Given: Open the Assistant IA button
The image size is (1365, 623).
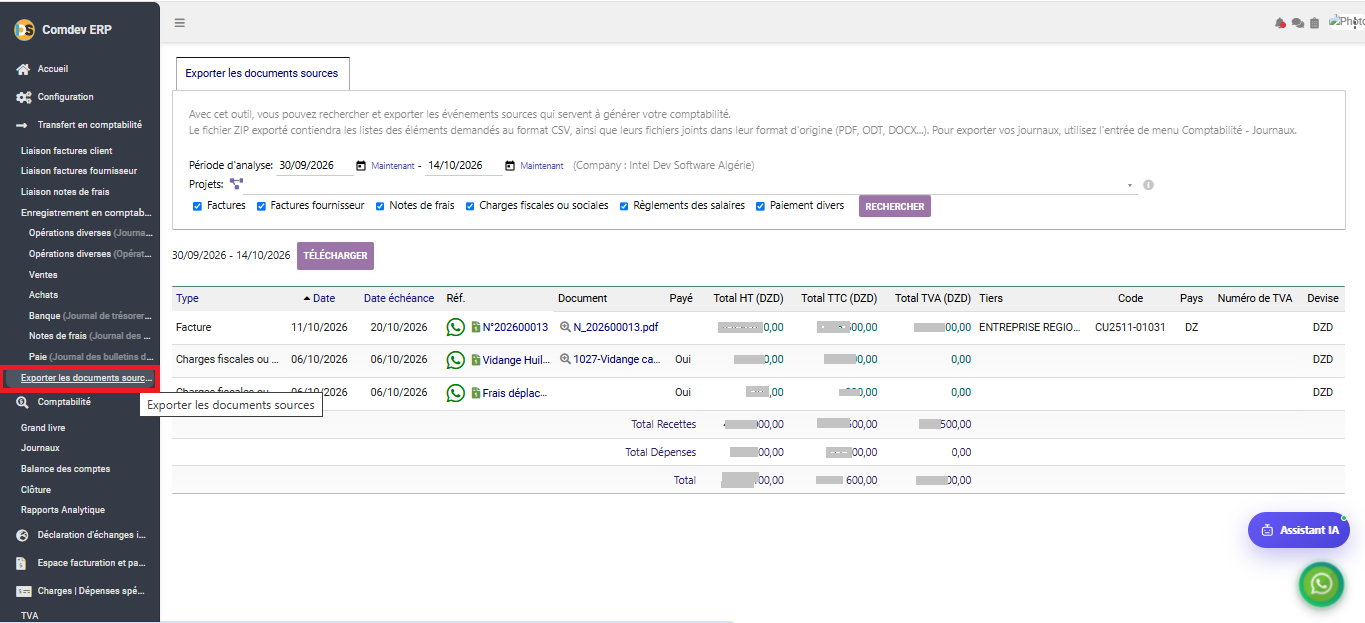Looking at the screenshot, I should 1298,530.
